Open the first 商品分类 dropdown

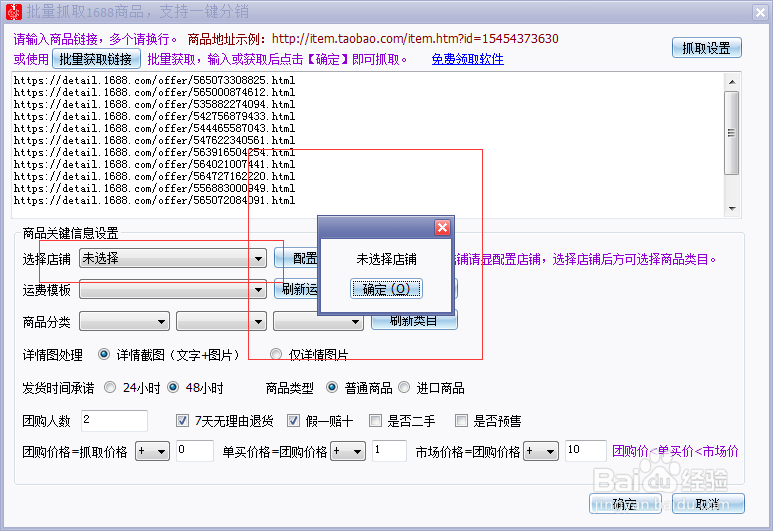click(124, 321)
